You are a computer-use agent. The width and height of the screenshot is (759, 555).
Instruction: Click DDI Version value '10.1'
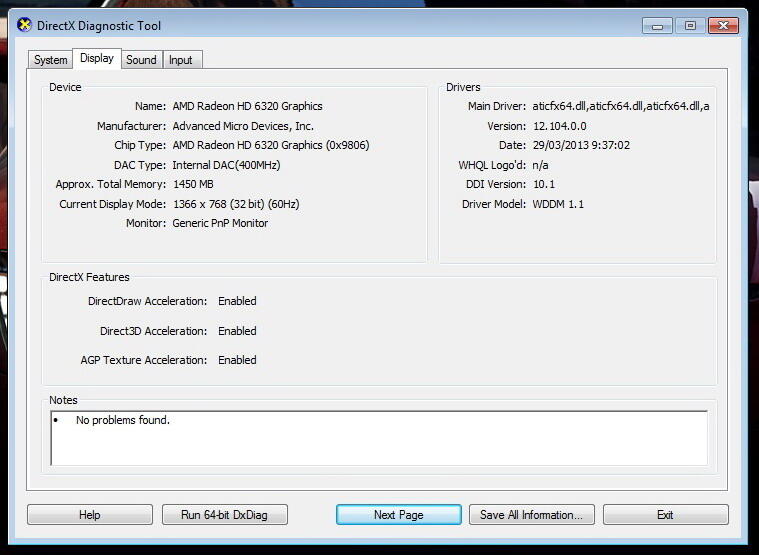pos(544,184)
